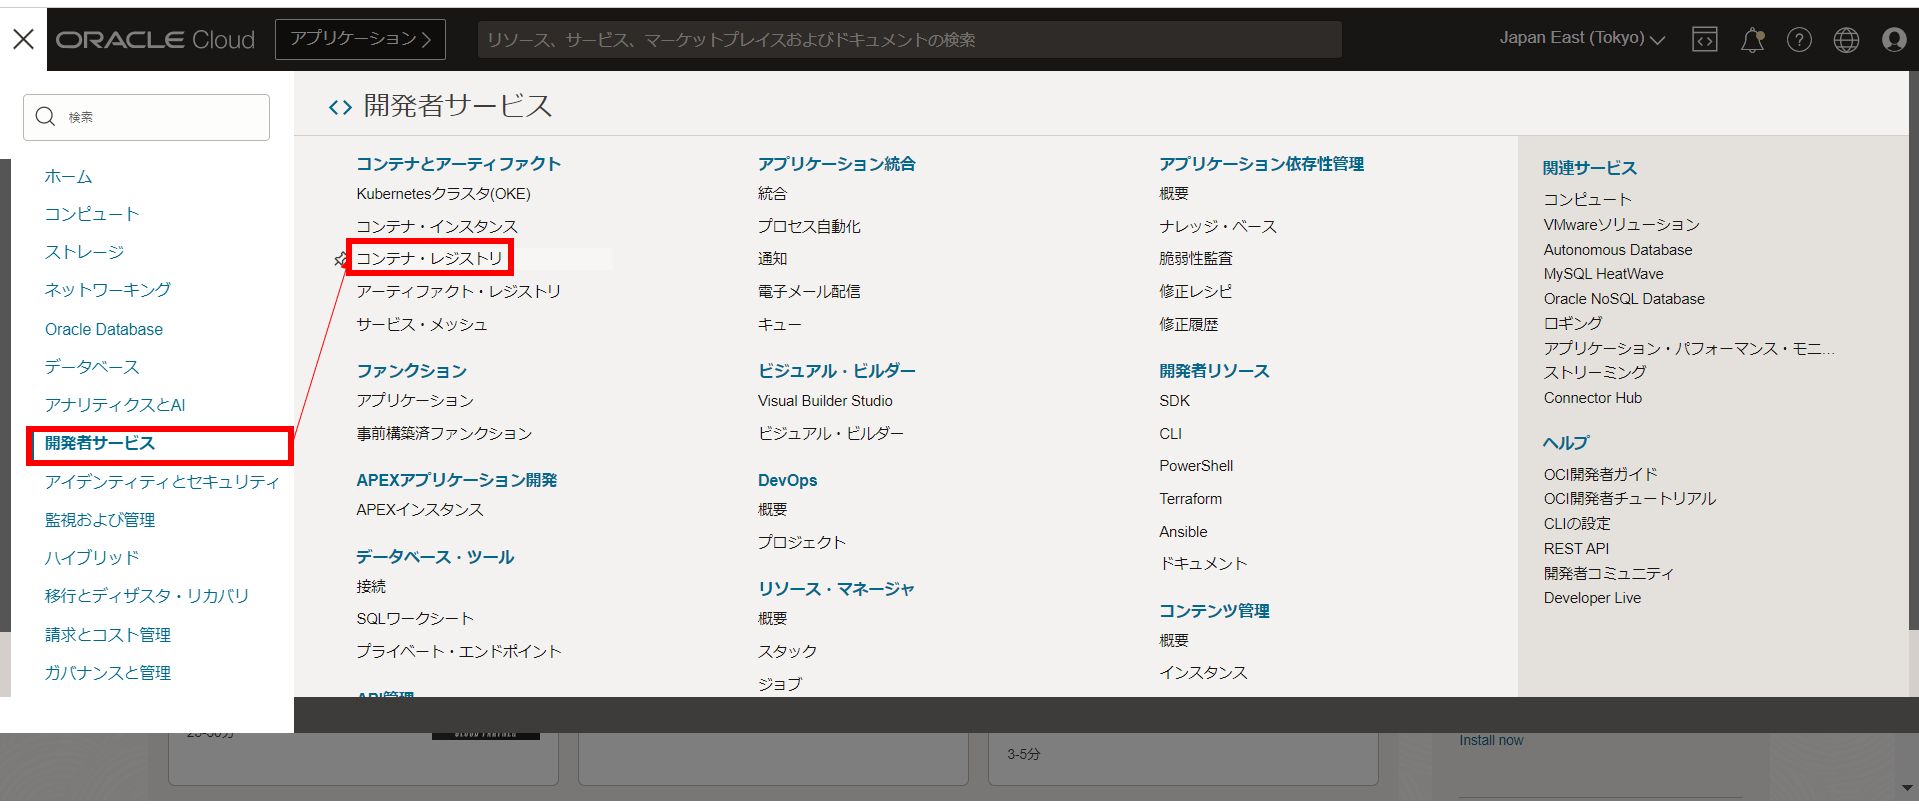1919x808 pixels.
Task: Open プライベート・エンドポイント link
Action: tap(459, 652)
